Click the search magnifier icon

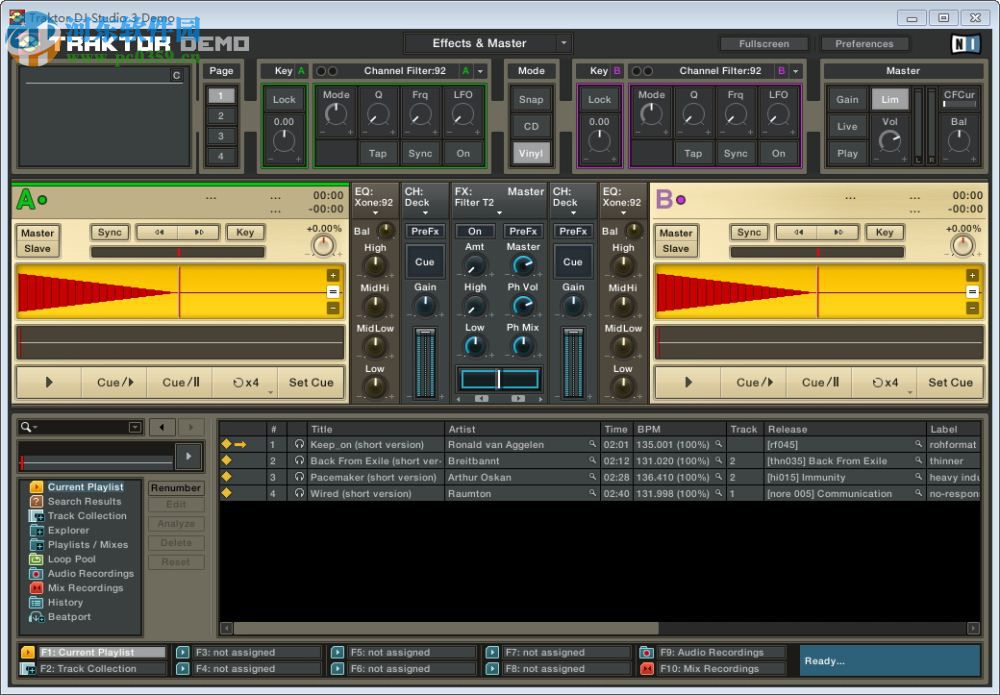click(x=27, y=427)
